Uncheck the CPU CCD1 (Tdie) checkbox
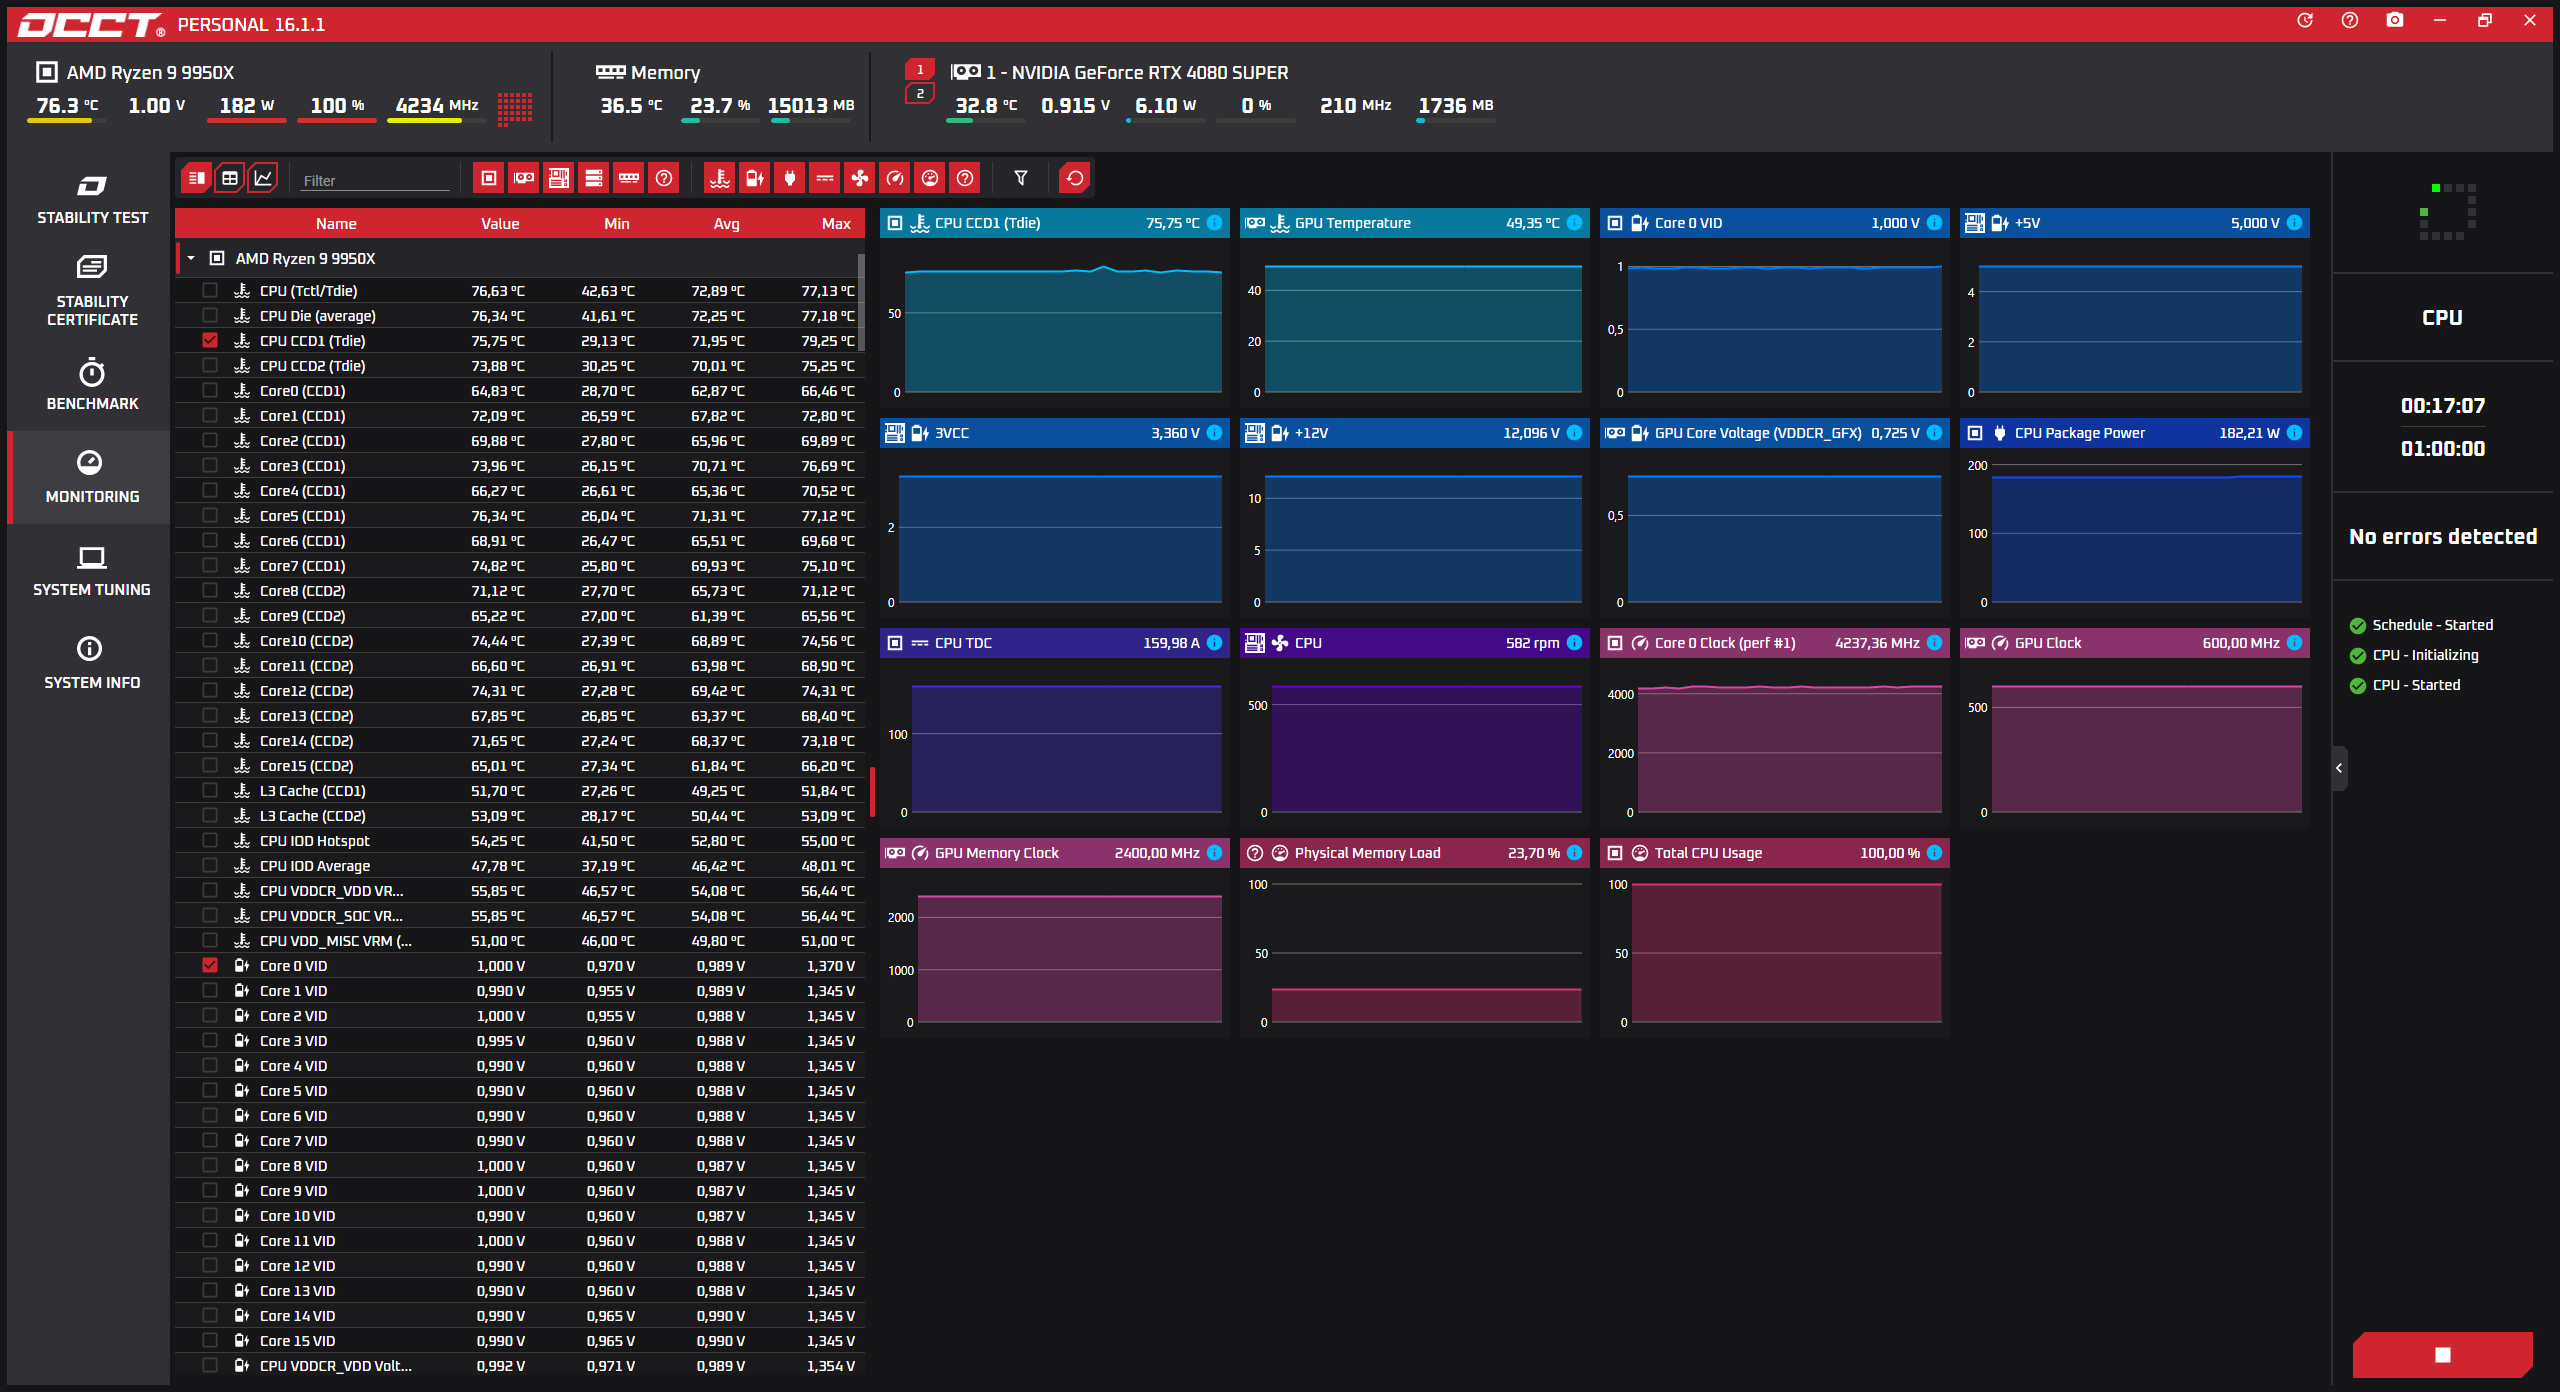2560x1392 pixels. click(210, 341)
